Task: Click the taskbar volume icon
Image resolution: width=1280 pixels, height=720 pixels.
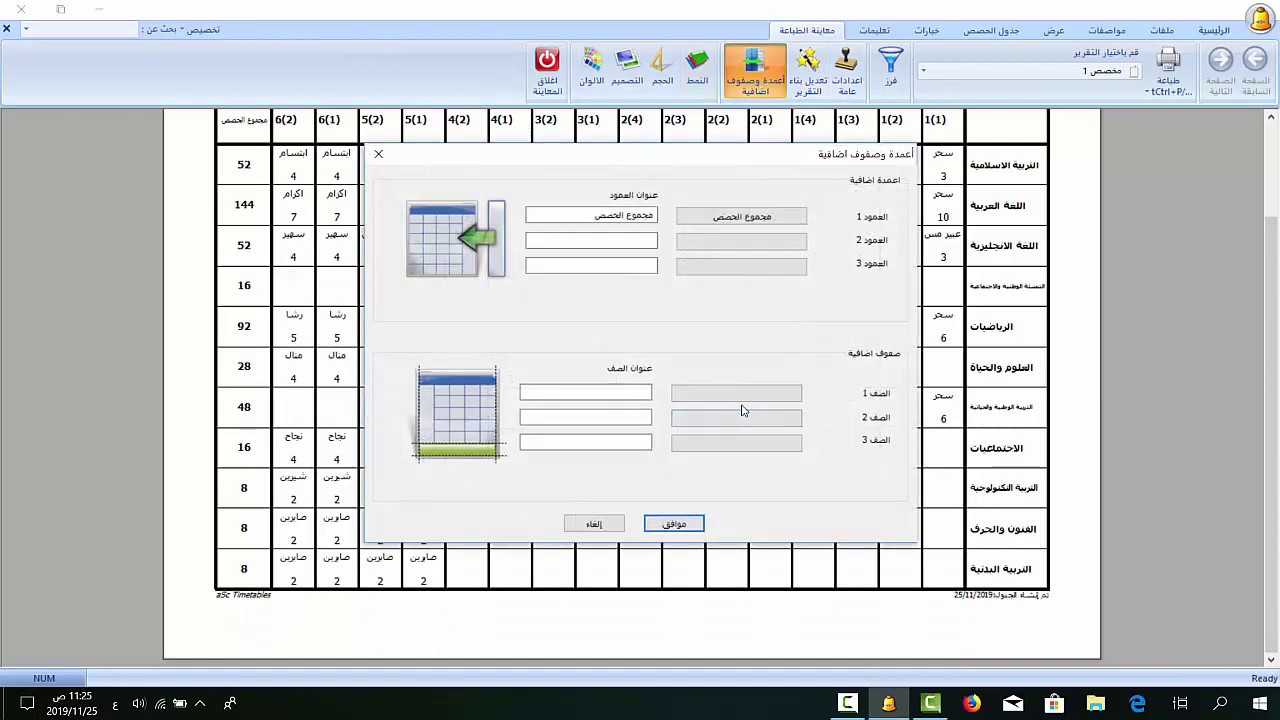Action: (x=139, y=703)
